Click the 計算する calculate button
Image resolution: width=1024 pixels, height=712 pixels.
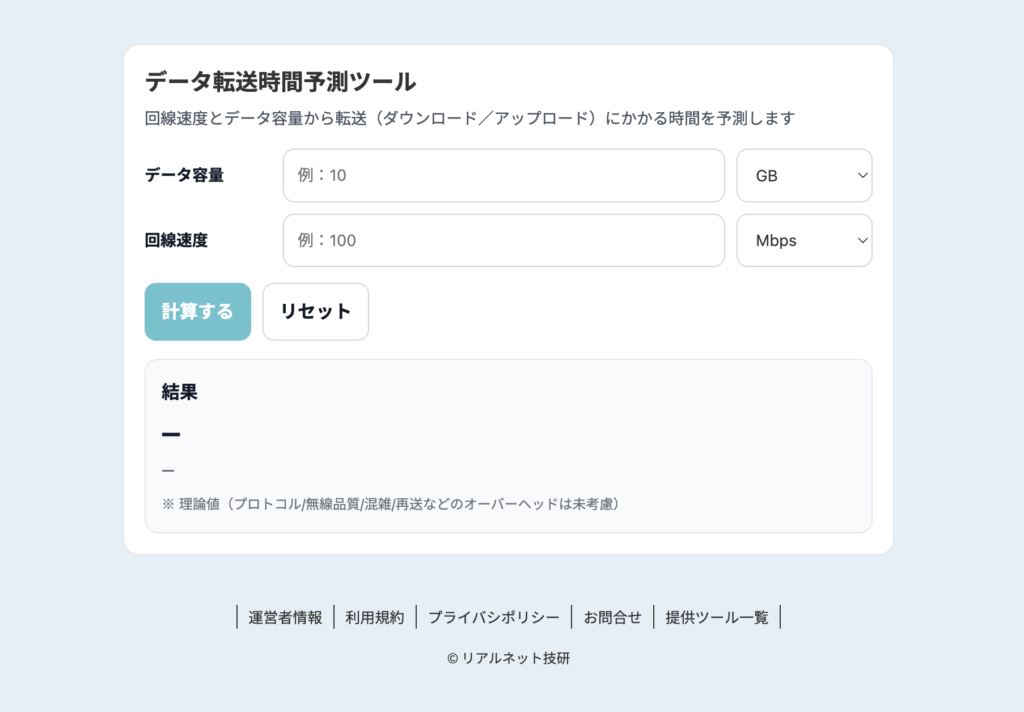coord(197,311)
